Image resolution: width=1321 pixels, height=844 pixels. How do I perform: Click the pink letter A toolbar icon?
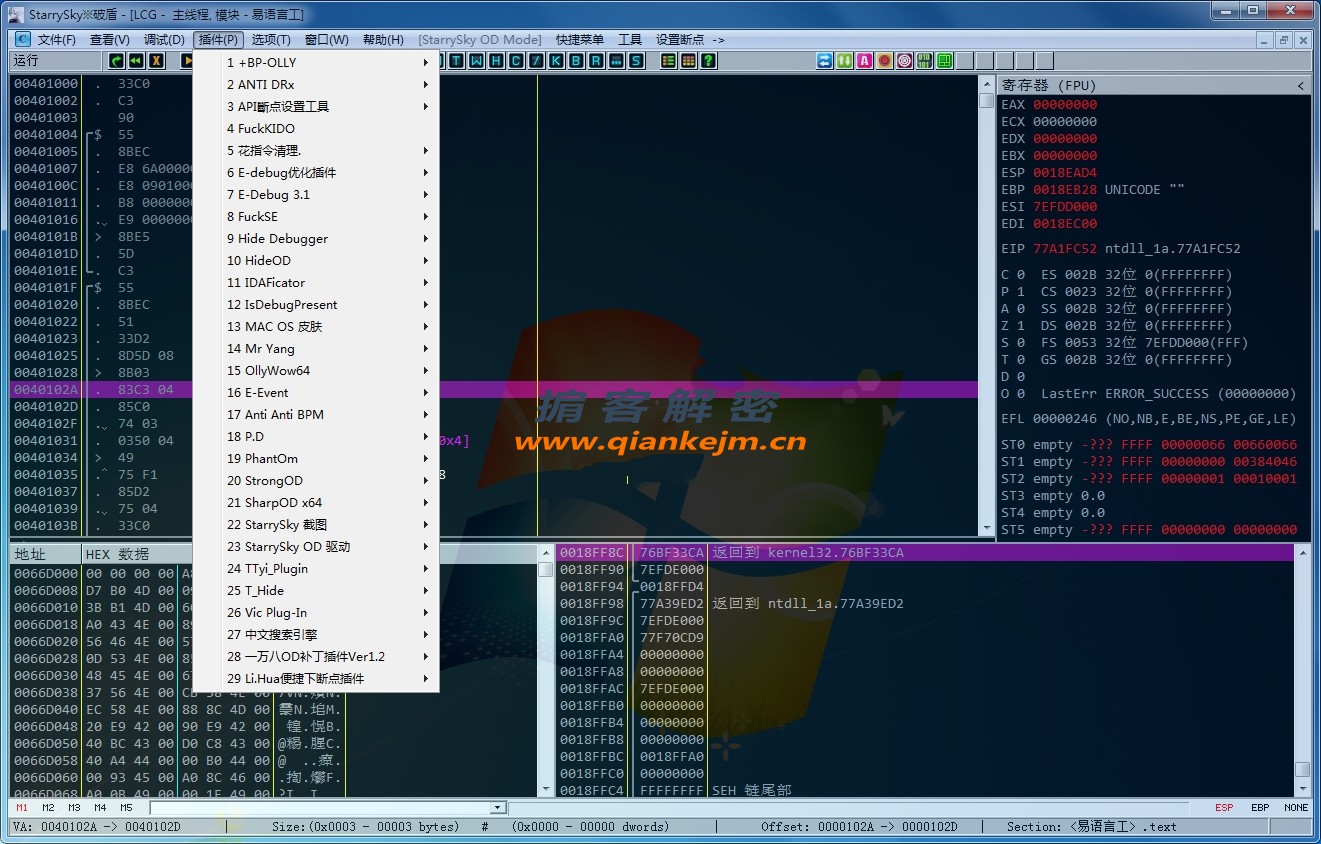(x=865, y=61)
